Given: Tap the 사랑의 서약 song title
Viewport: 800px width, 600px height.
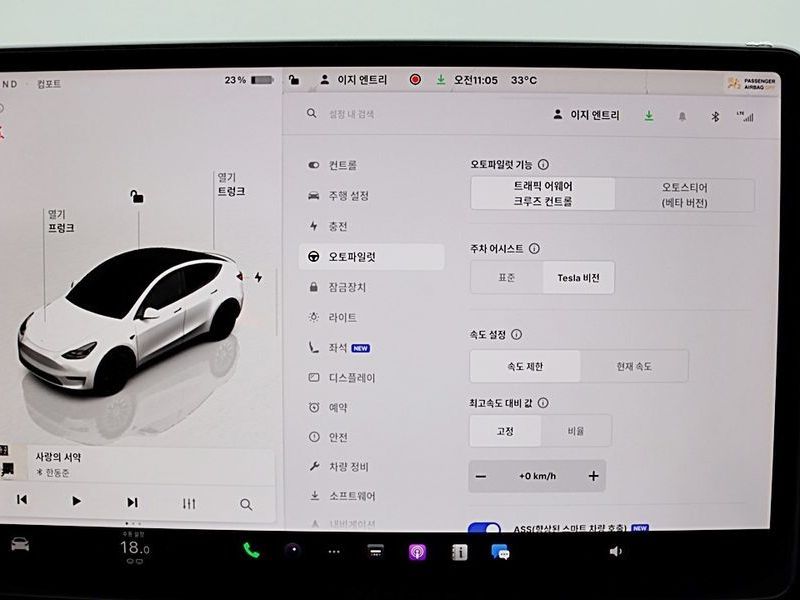Looking at the screenshot, I should point(58,457).
